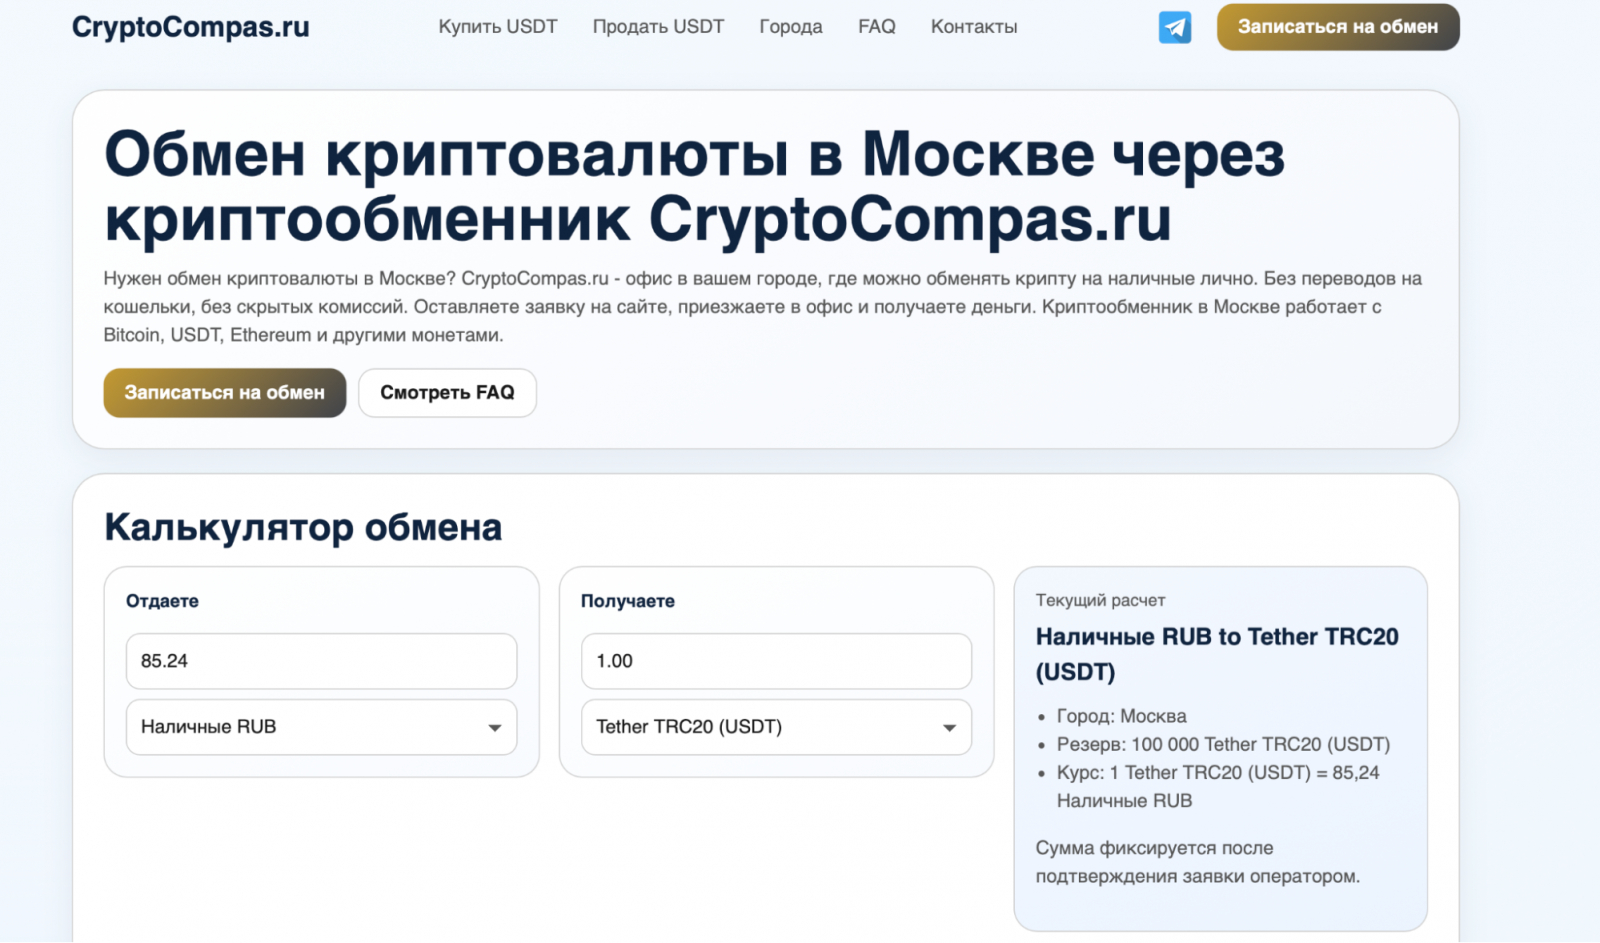Focus the Получаете amount field 1.00
This screenshot has width=1600, height=943.
[776, 661]
